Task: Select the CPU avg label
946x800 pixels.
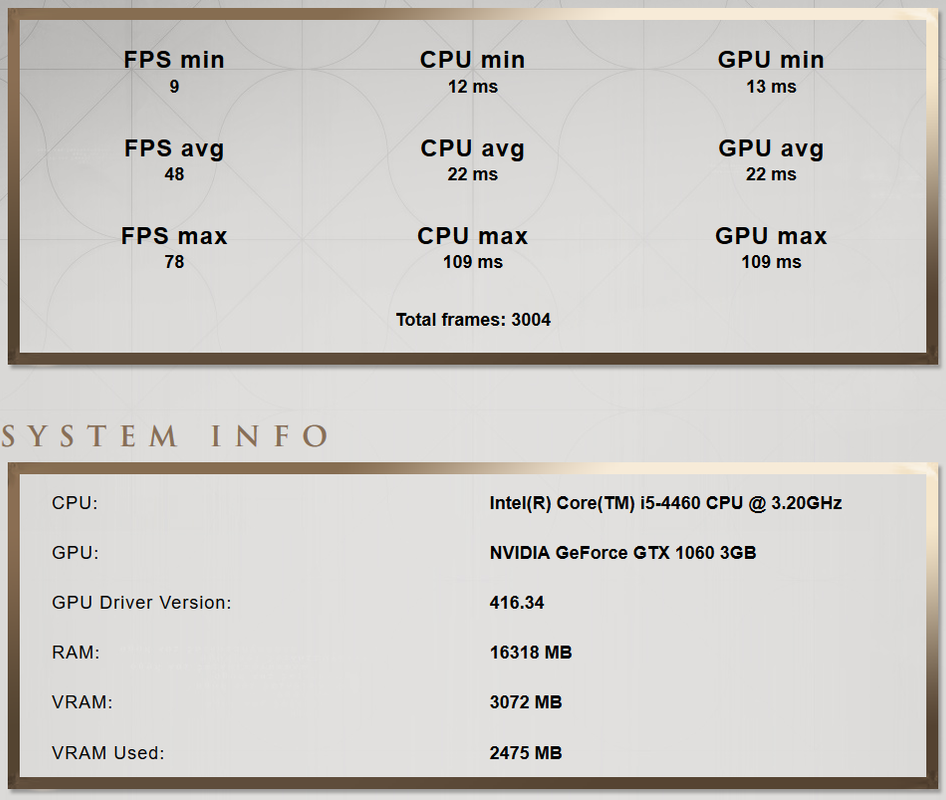Action: [472, 148]
